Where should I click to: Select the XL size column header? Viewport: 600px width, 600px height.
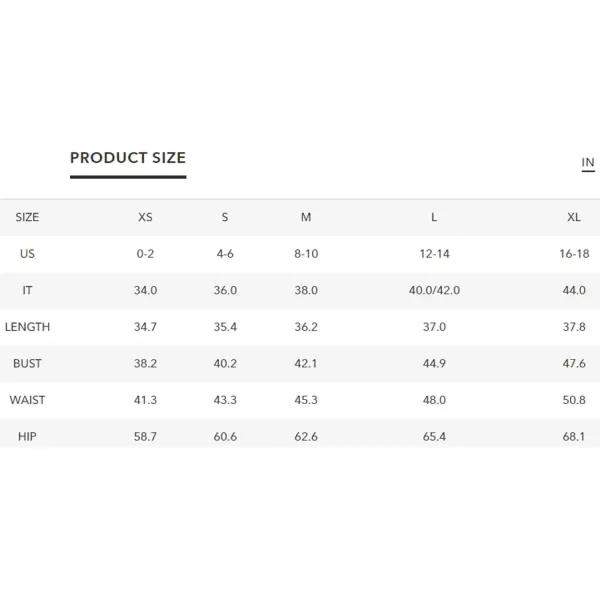coord(574,217)
